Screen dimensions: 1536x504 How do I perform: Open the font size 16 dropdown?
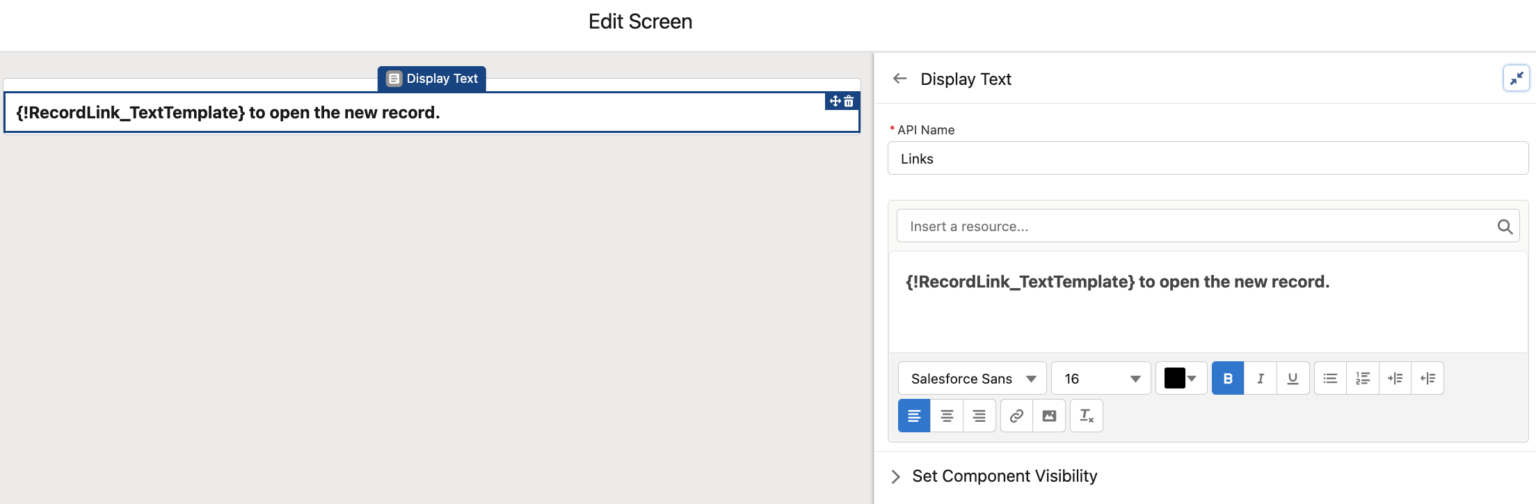click(x=1101, y=378)
